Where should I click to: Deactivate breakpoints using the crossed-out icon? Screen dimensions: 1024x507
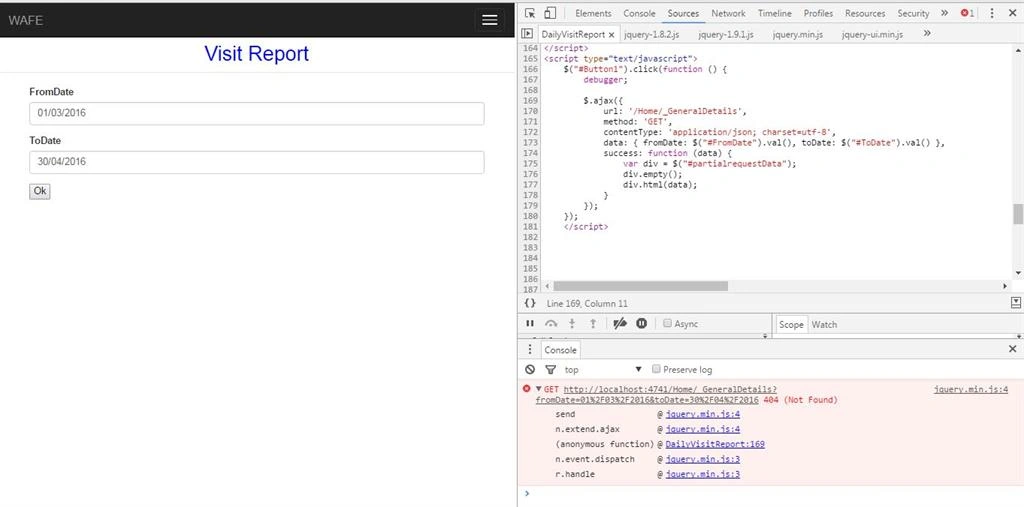click(620, 323)
